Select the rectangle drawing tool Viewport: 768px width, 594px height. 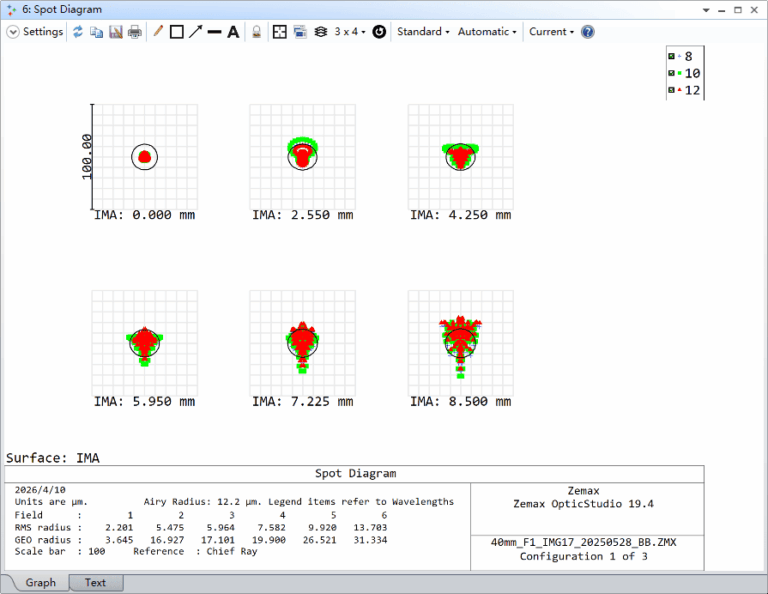pyautogui.click(x=177, y=32)
